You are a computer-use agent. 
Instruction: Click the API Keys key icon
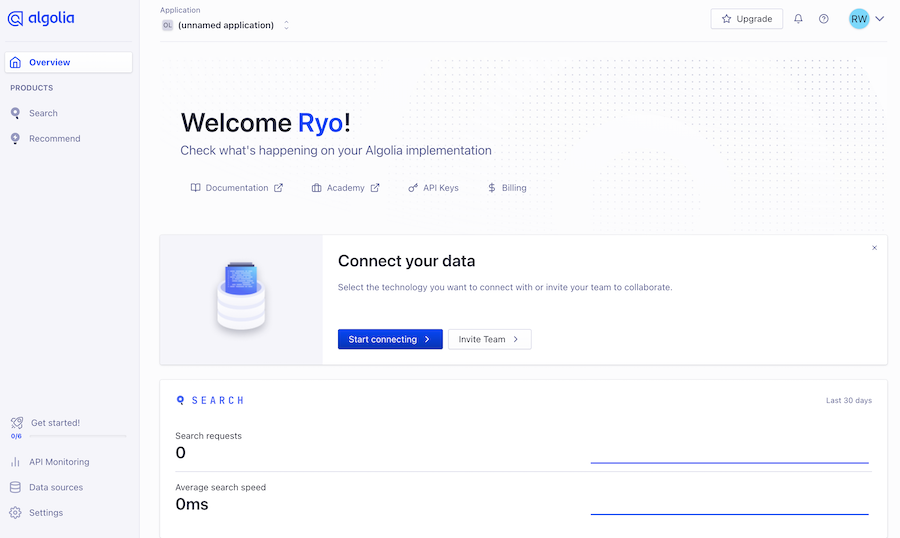[x=413, y=188]
